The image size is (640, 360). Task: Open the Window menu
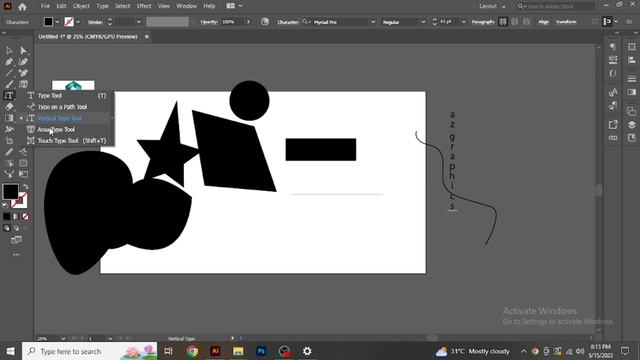[187, 6]
